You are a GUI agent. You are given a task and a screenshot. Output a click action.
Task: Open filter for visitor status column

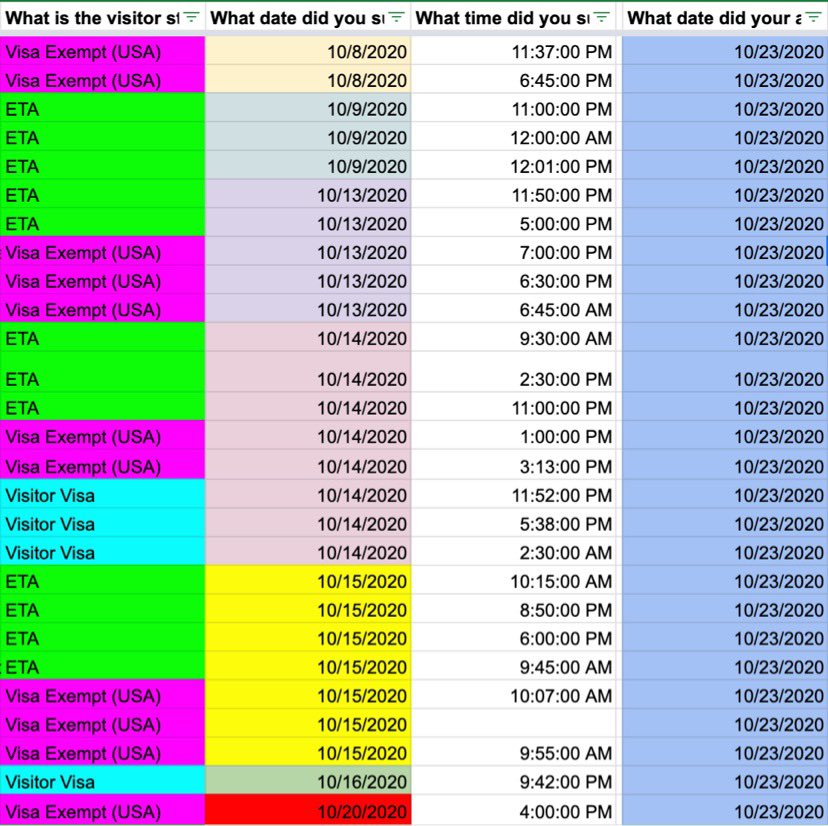point(191,17)
